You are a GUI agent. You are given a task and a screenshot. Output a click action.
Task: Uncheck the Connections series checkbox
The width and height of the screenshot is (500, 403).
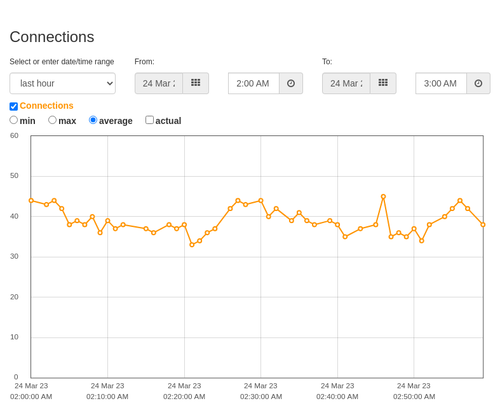click(x=14, y=106)
